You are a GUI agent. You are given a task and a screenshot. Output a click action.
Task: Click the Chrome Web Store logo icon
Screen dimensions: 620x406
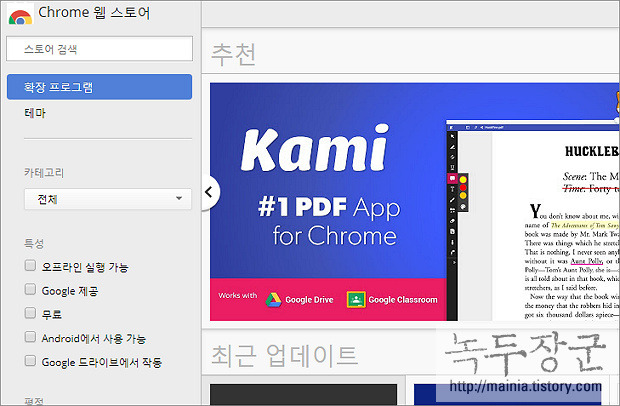tap(20, 17)
